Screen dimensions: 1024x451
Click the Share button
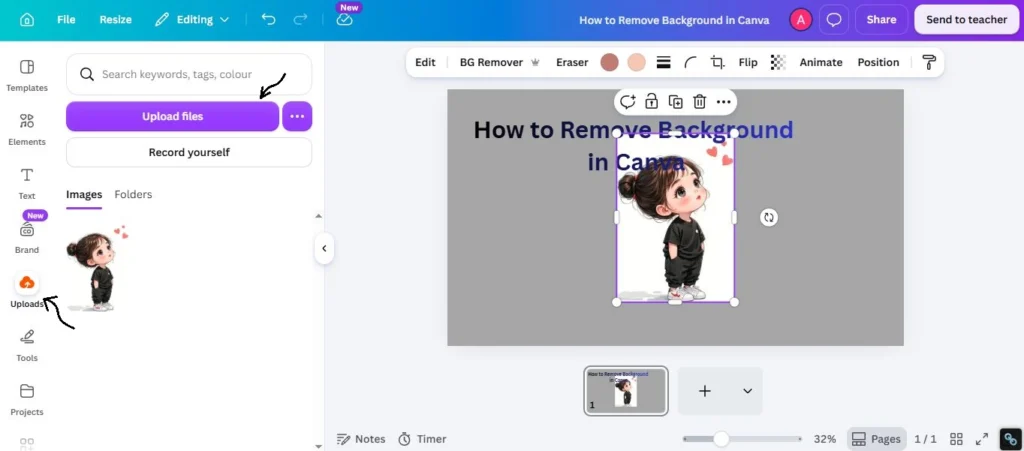882,20
